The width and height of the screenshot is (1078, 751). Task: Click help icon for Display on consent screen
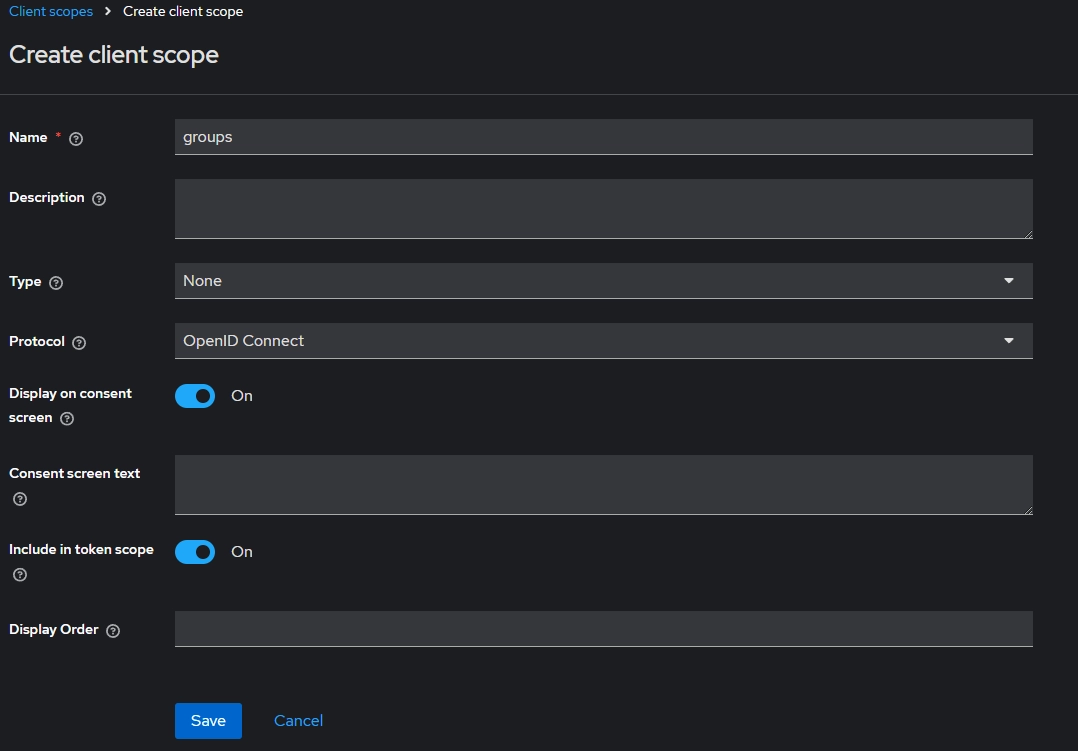tap(67, 419)
